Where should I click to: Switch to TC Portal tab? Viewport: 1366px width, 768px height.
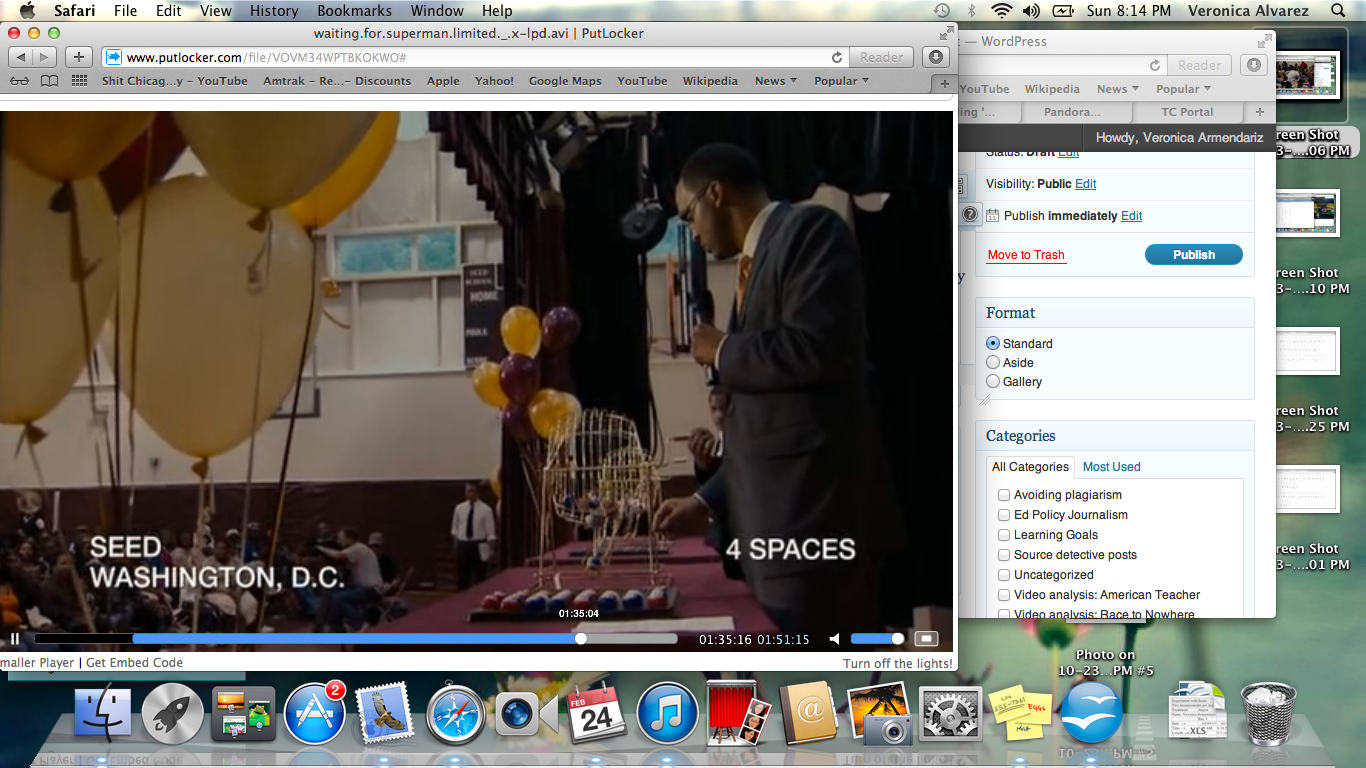click(1187, 112)
